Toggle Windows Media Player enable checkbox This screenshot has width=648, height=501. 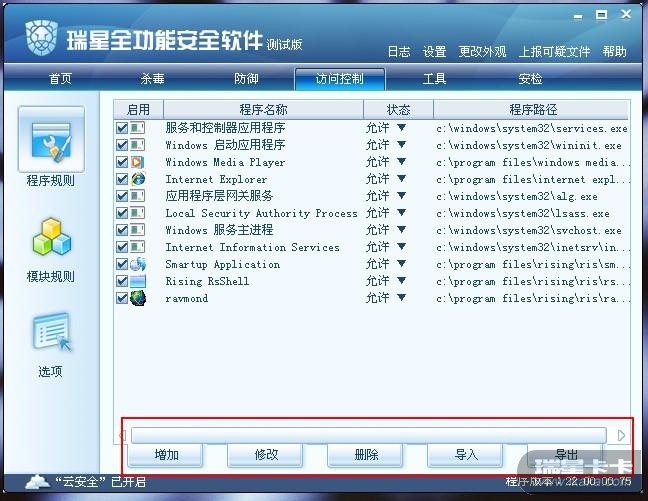point(122,162)
